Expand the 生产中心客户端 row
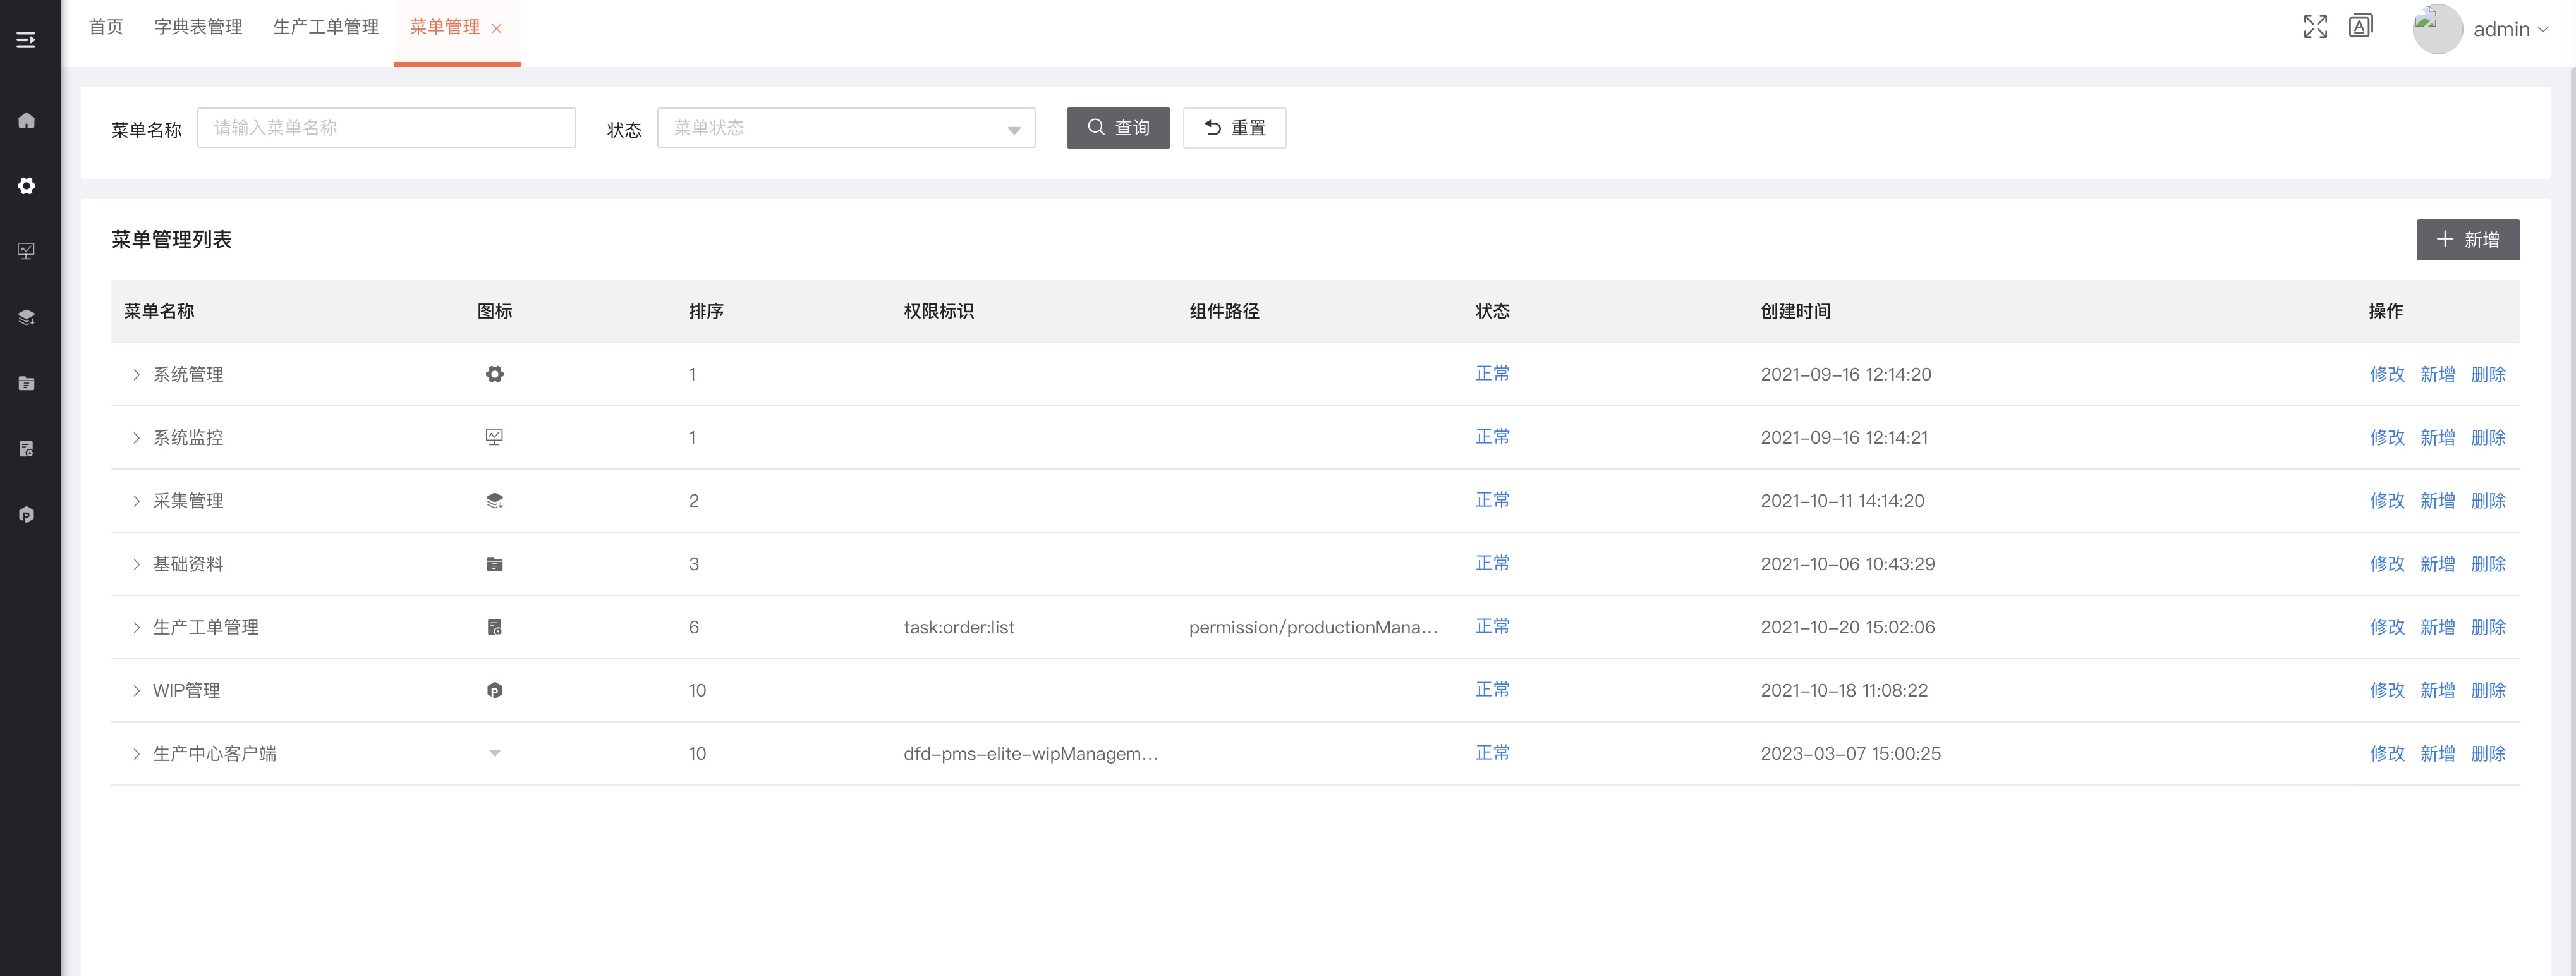Screen dimensions: 2576x976 click(x=136, y=754)
